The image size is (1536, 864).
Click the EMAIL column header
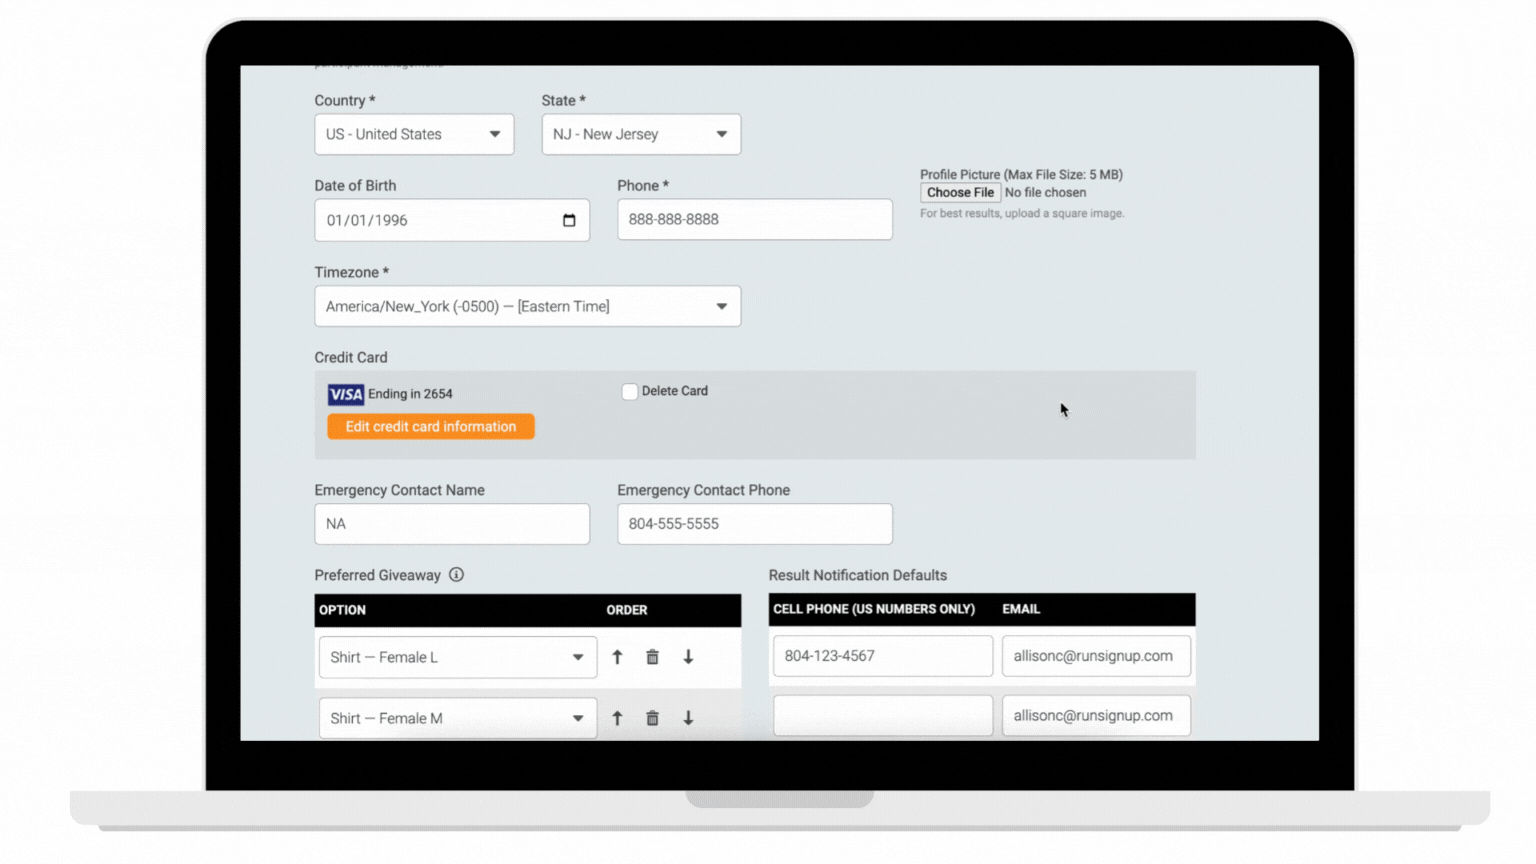coord(1021,609)
